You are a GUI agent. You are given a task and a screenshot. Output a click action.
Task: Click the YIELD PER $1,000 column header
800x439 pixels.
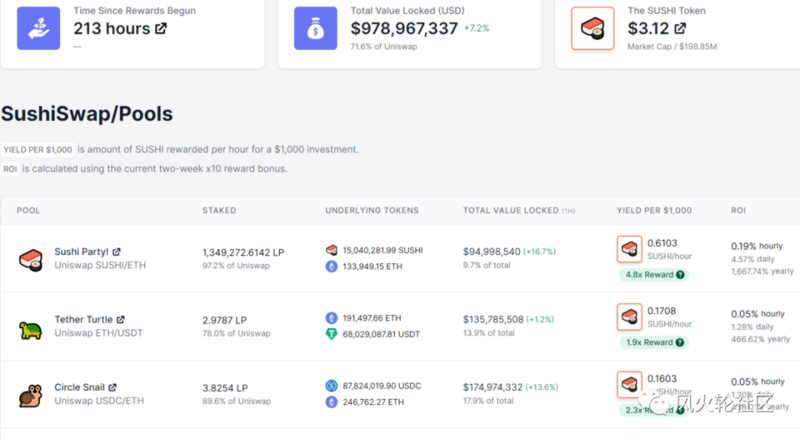654,210
